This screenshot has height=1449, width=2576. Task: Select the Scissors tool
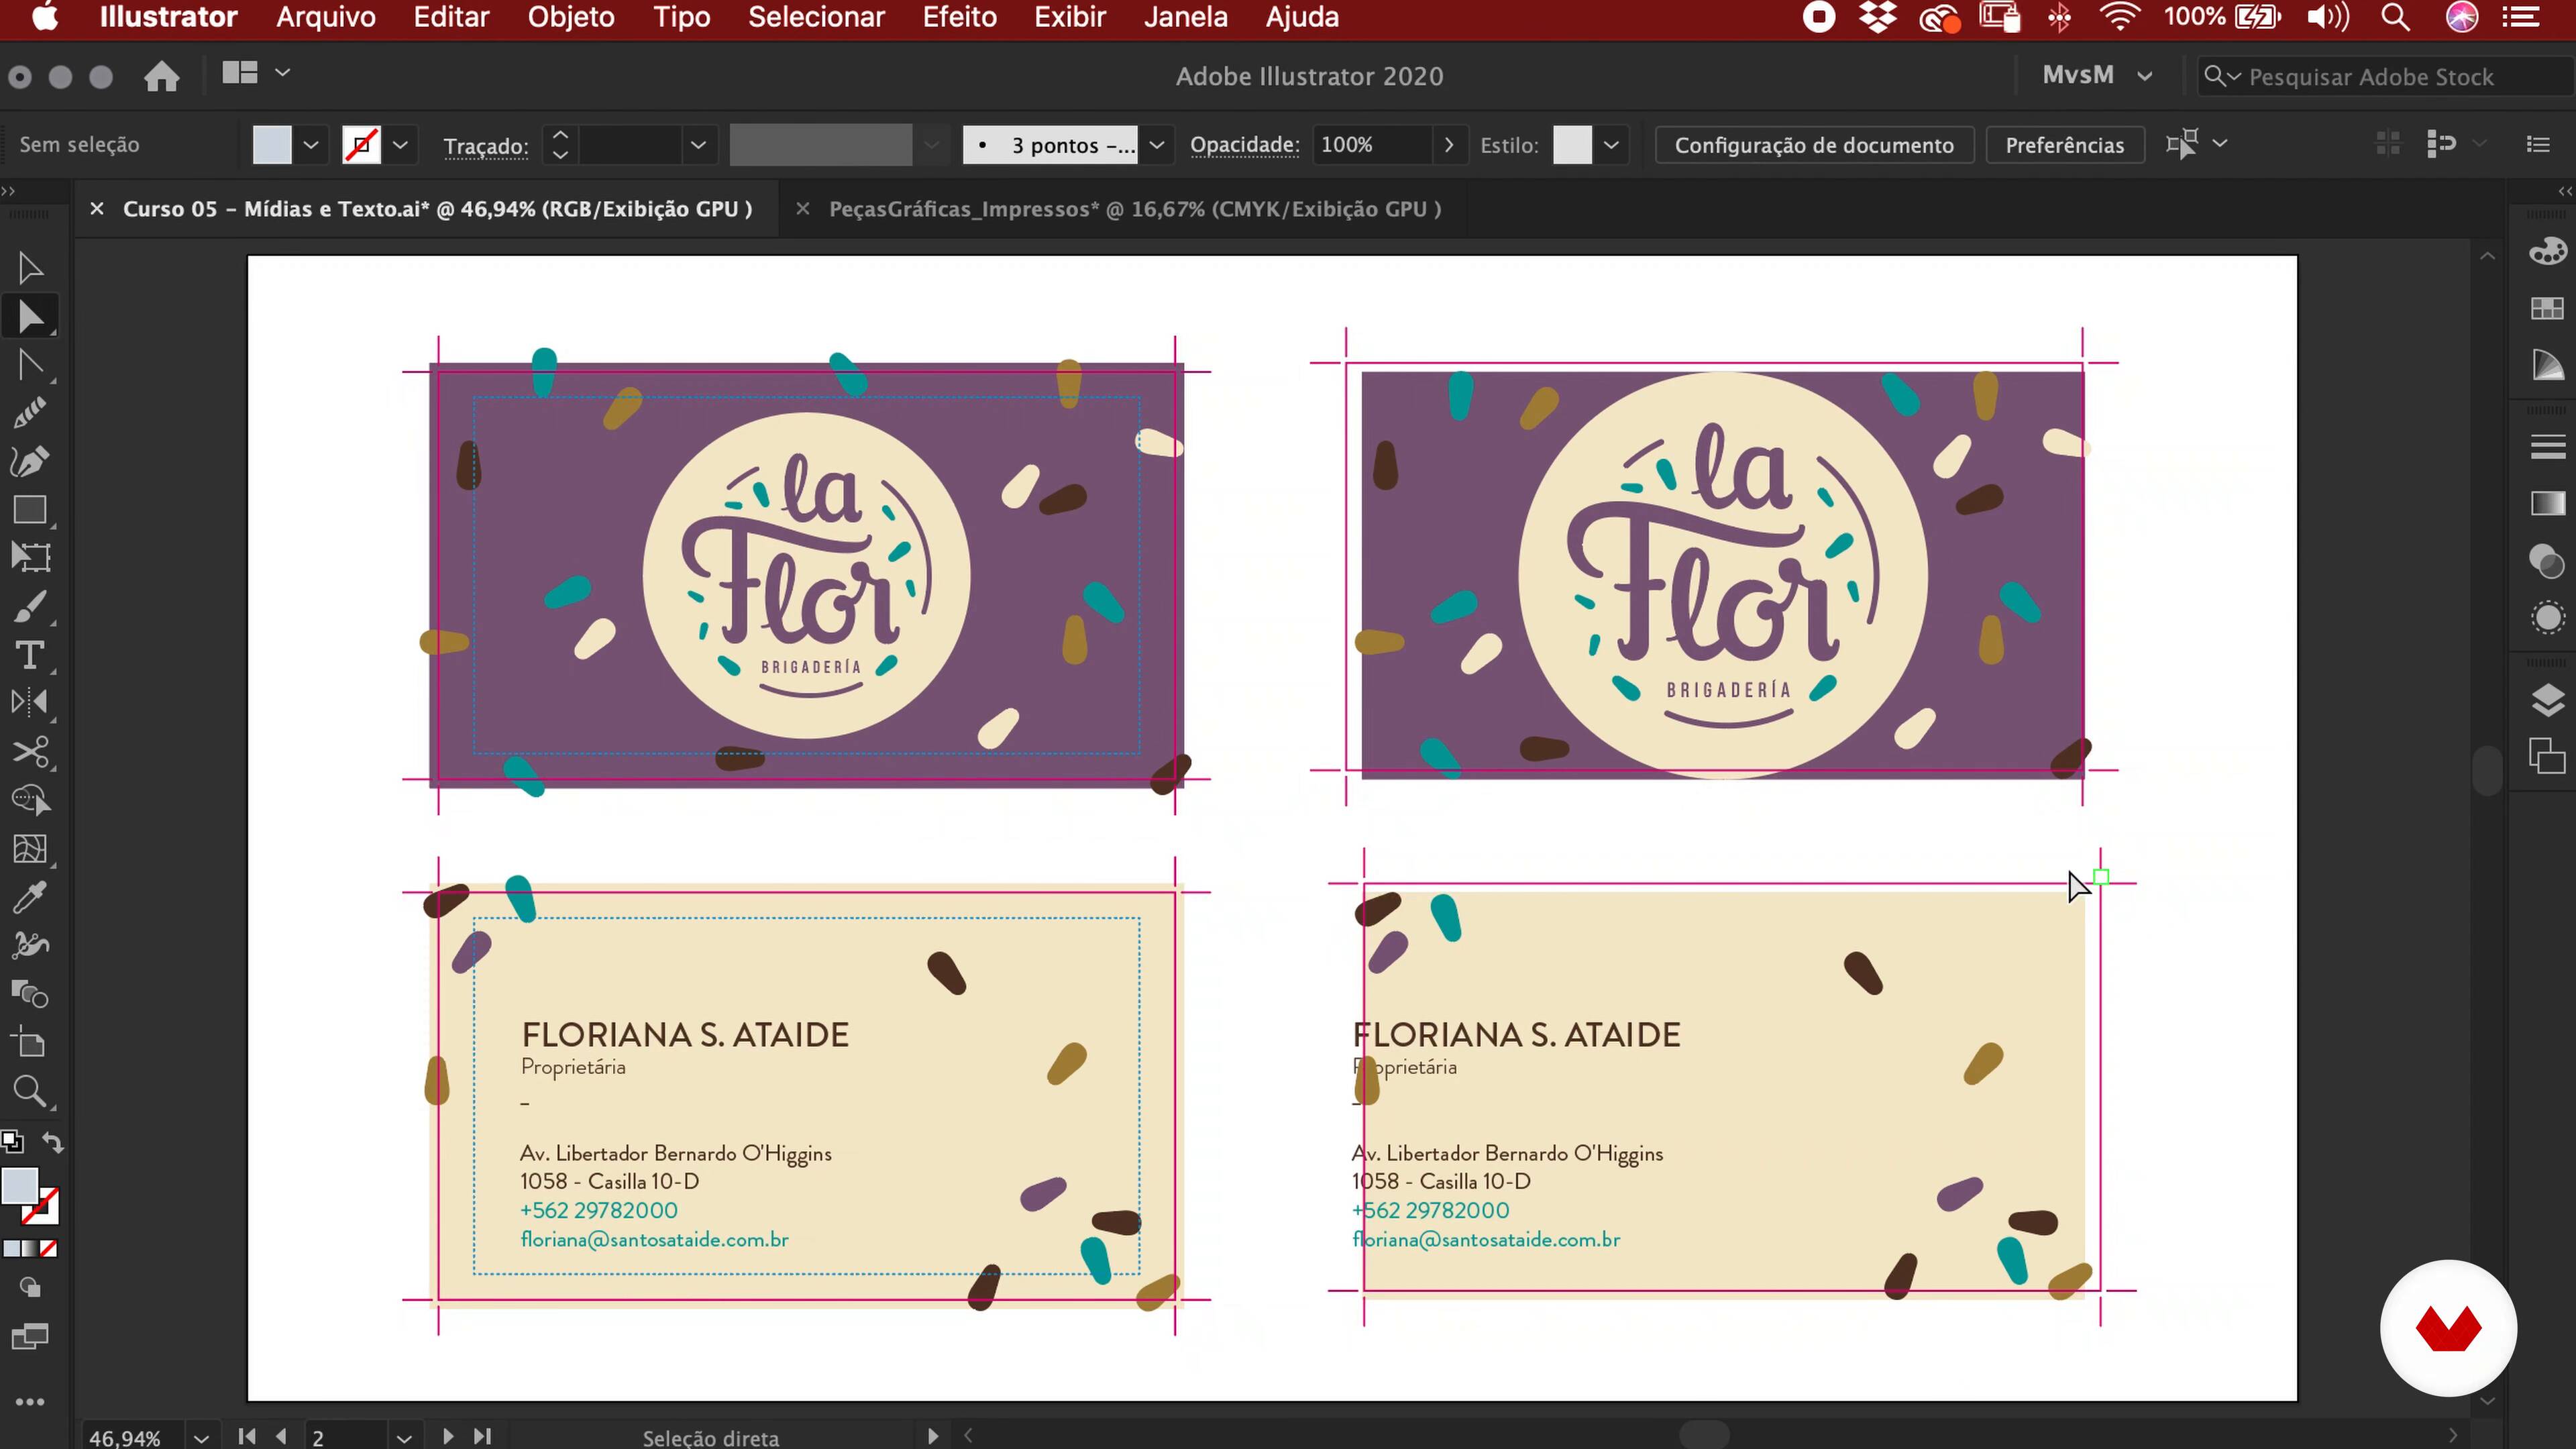point(30,752)
